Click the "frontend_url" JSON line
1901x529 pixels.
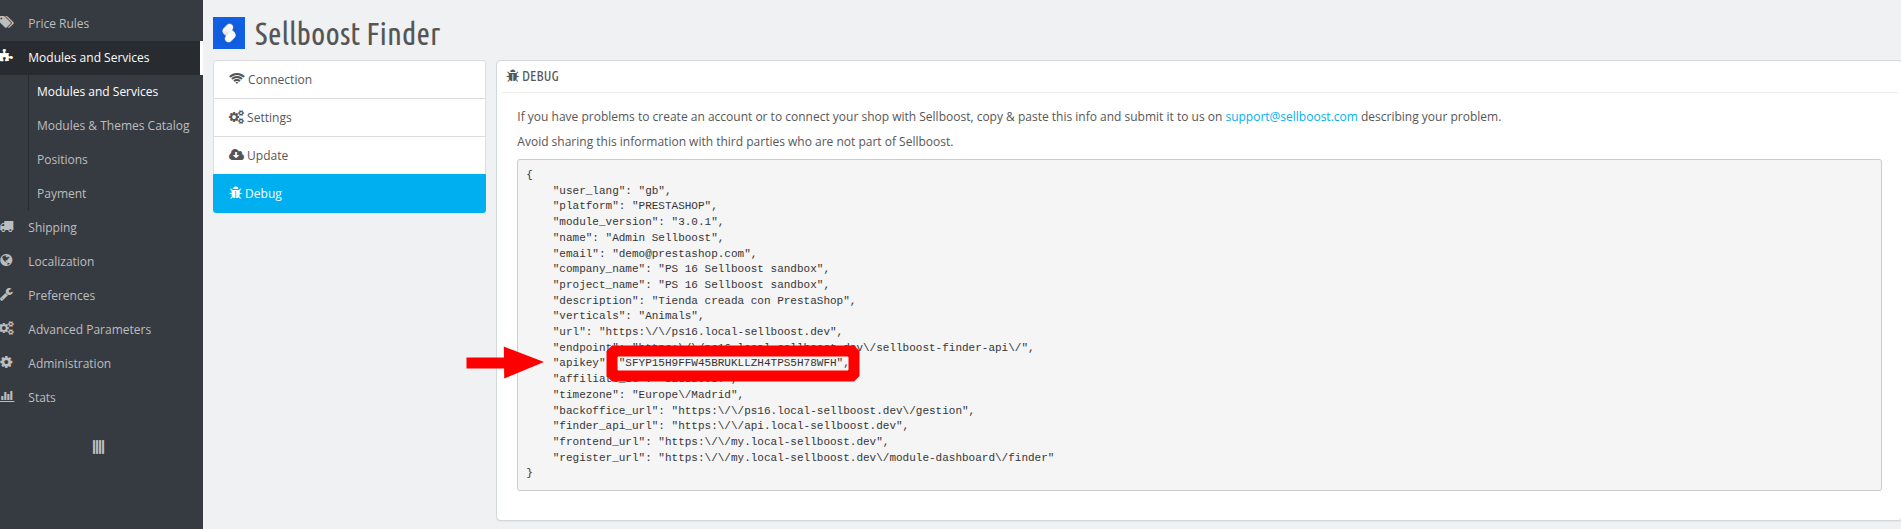click(720, 441)
